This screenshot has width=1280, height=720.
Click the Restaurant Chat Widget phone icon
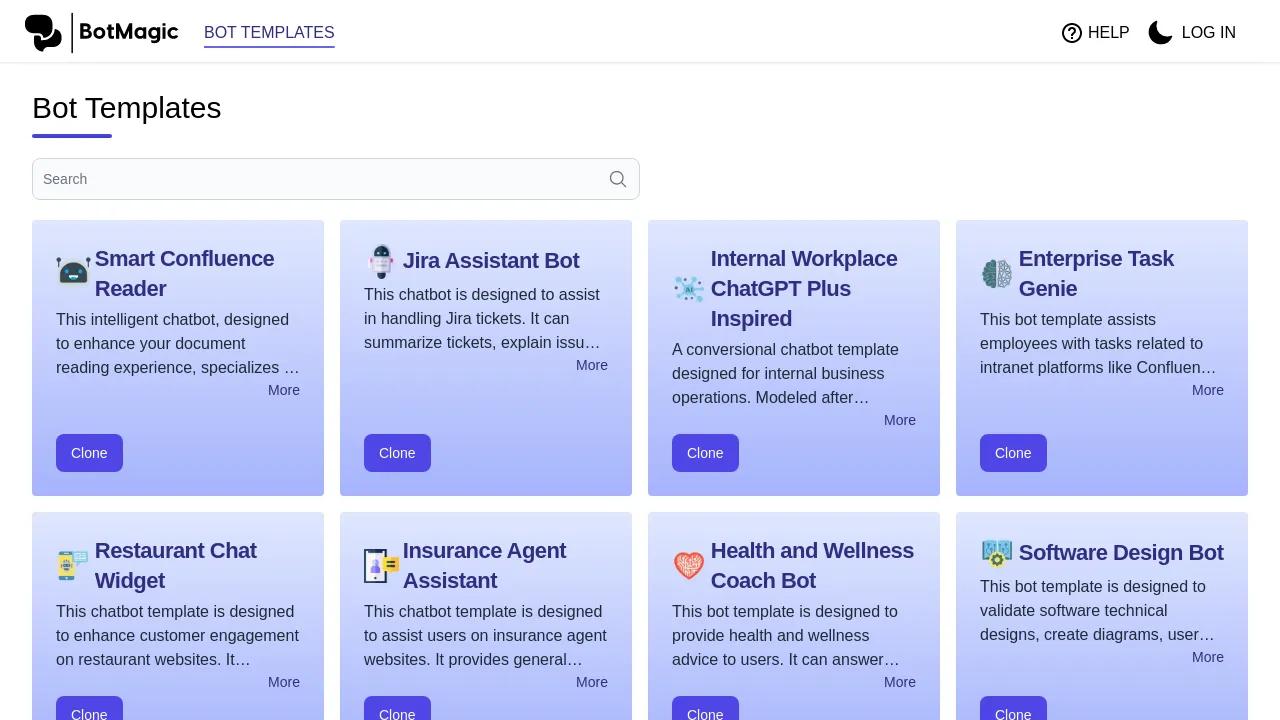(x=73, y=566)
